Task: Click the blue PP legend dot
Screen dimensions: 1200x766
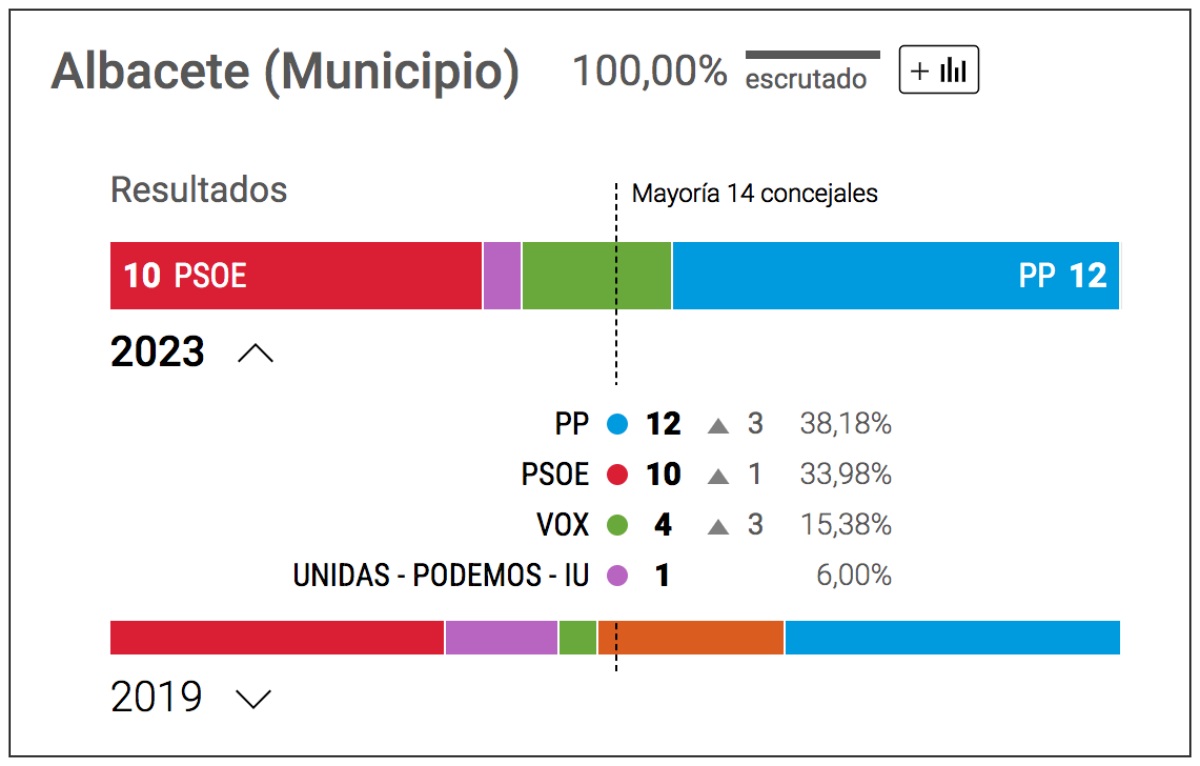Action: (x=617, y=425)
